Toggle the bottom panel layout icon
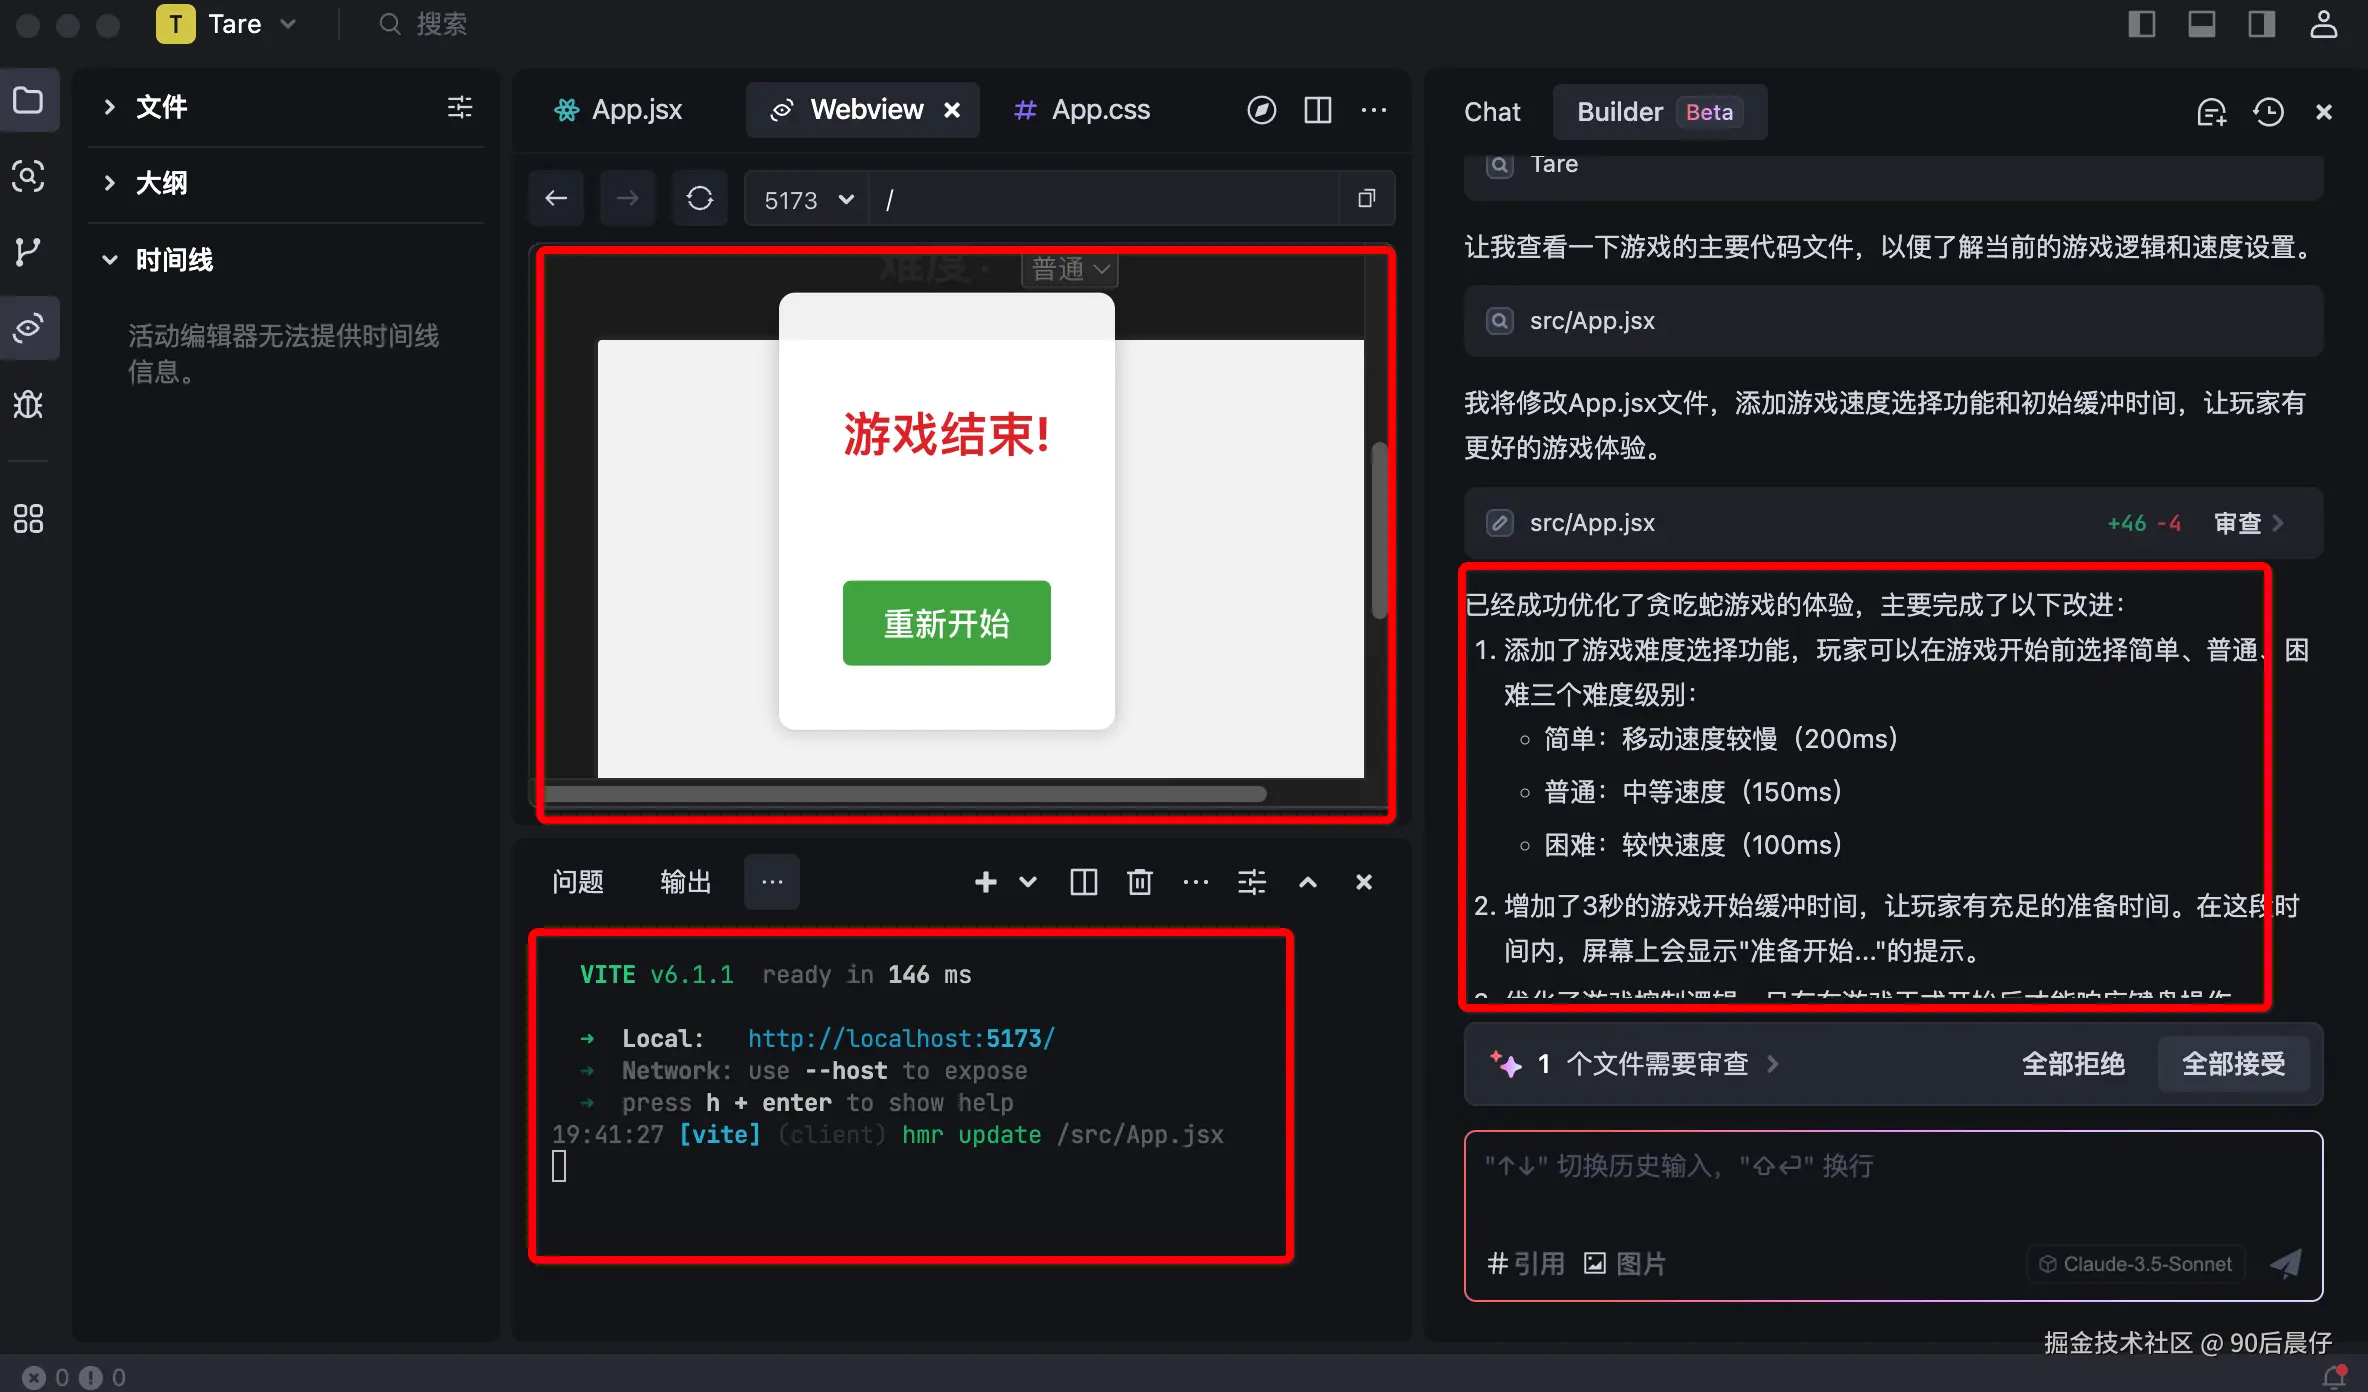 [2201, 24]
